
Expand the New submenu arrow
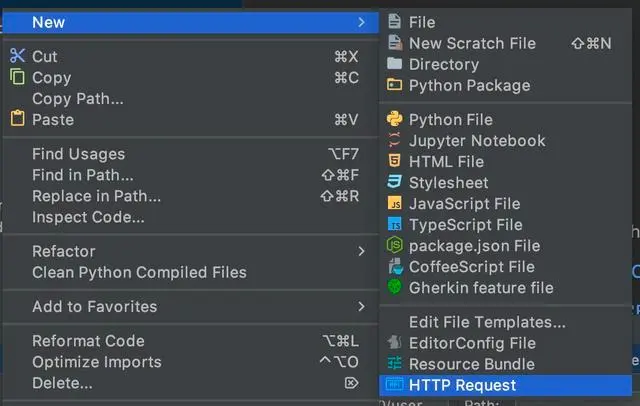(361, 22)
